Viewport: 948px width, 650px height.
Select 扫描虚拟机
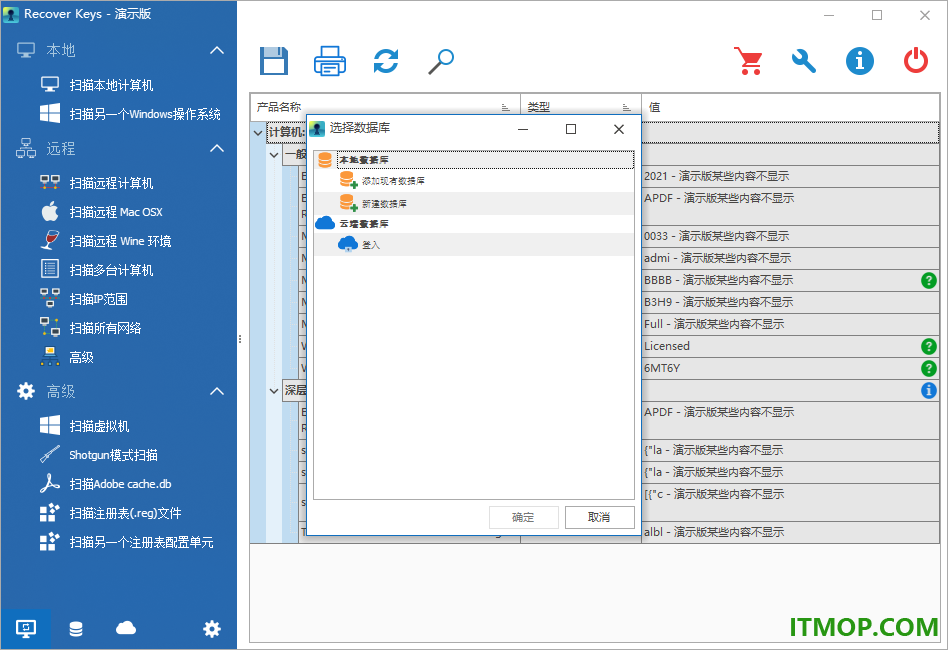tap(99, 426)
